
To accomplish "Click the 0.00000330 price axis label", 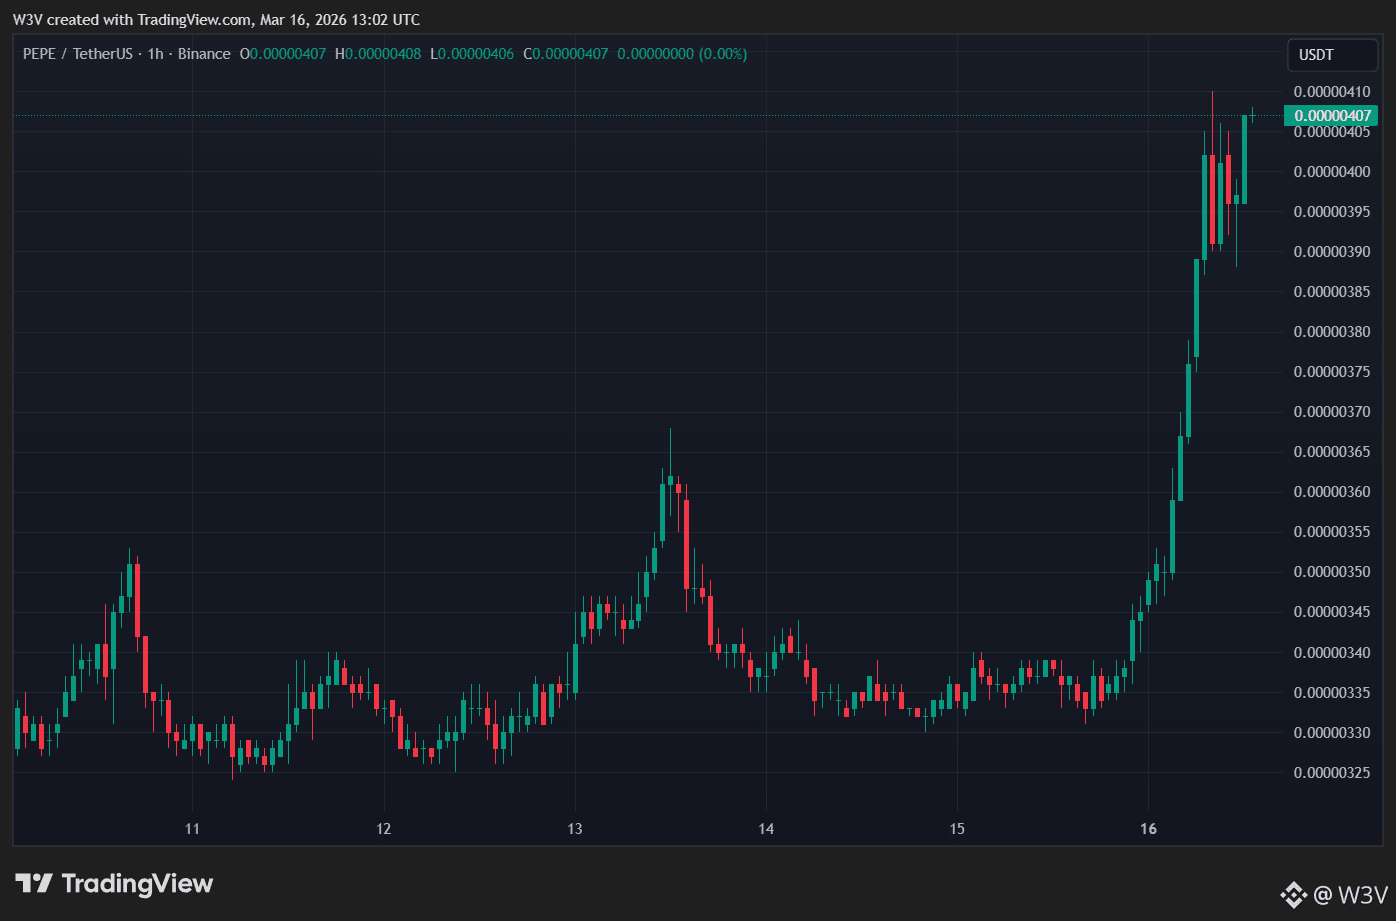I will point(1332,732).
